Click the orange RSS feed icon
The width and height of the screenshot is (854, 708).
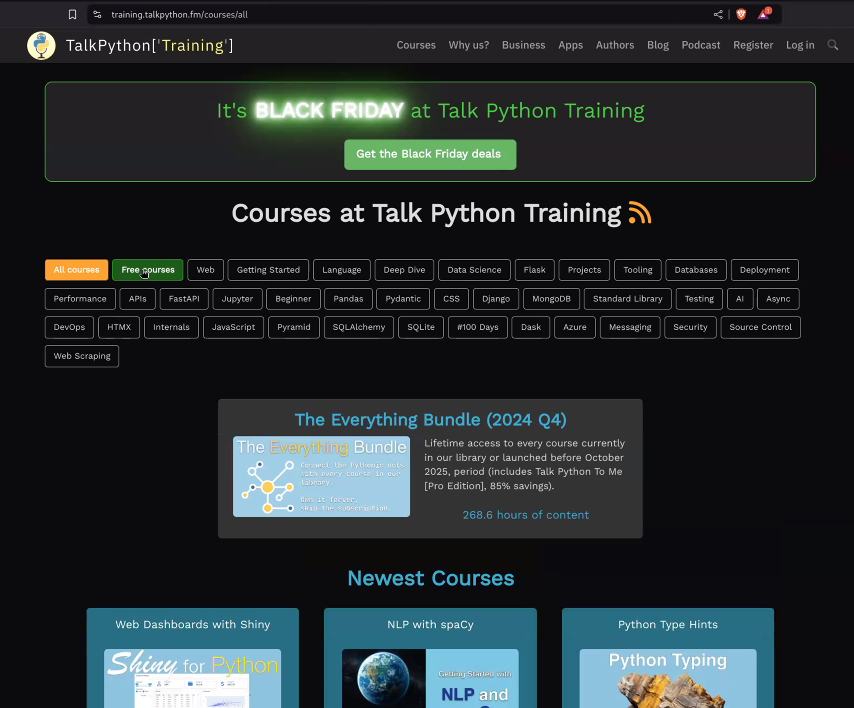640,212
